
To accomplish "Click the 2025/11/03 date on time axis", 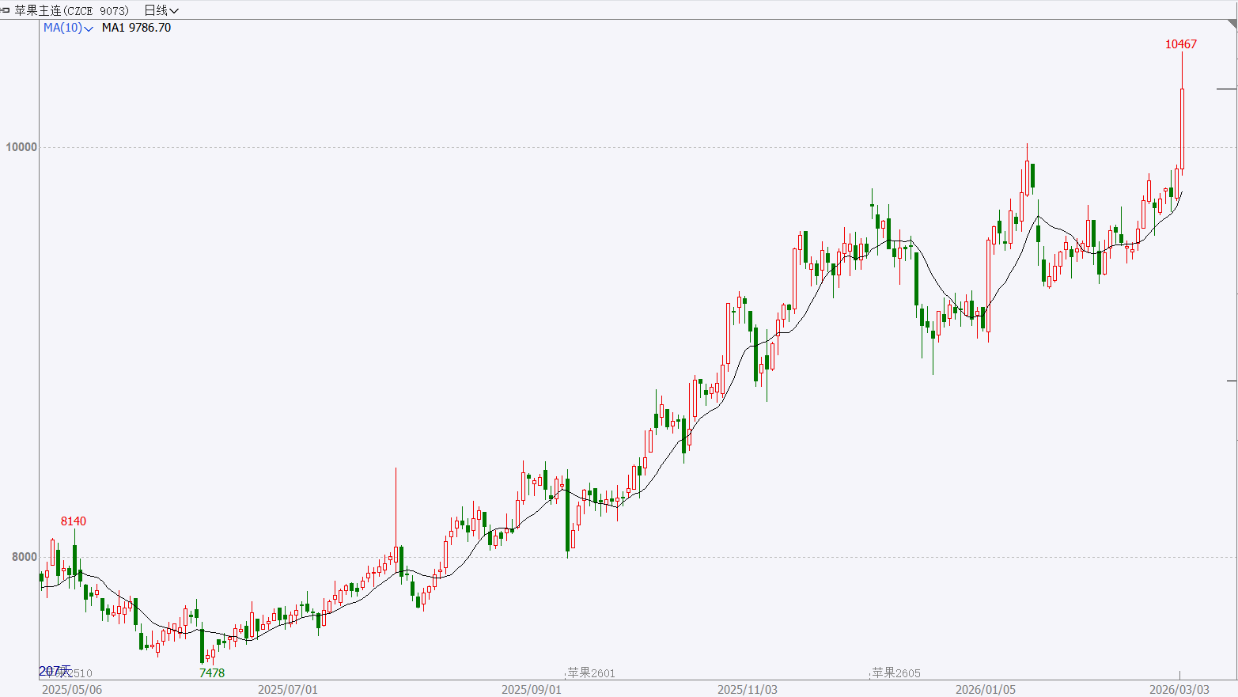I will (x=748, y=689).
